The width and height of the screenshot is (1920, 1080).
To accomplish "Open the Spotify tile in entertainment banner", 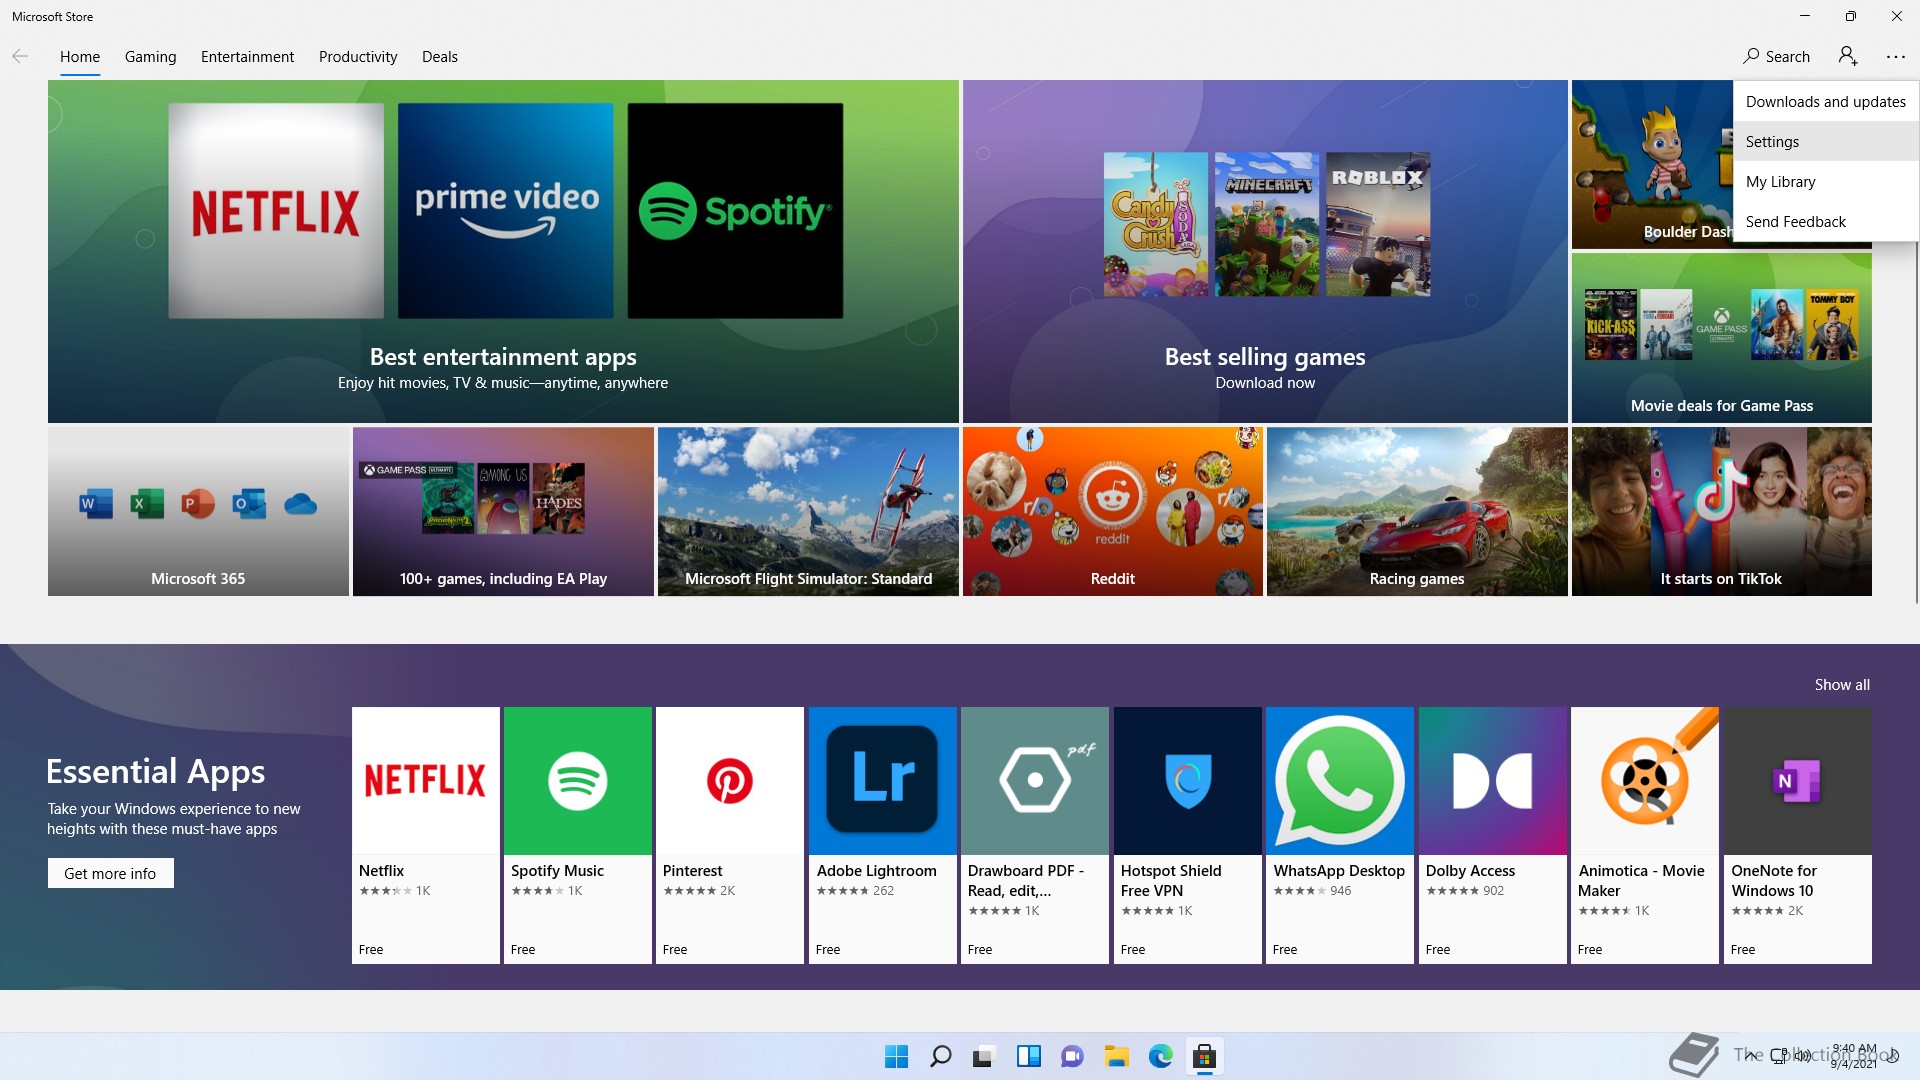I will click(x=735, y=211).
